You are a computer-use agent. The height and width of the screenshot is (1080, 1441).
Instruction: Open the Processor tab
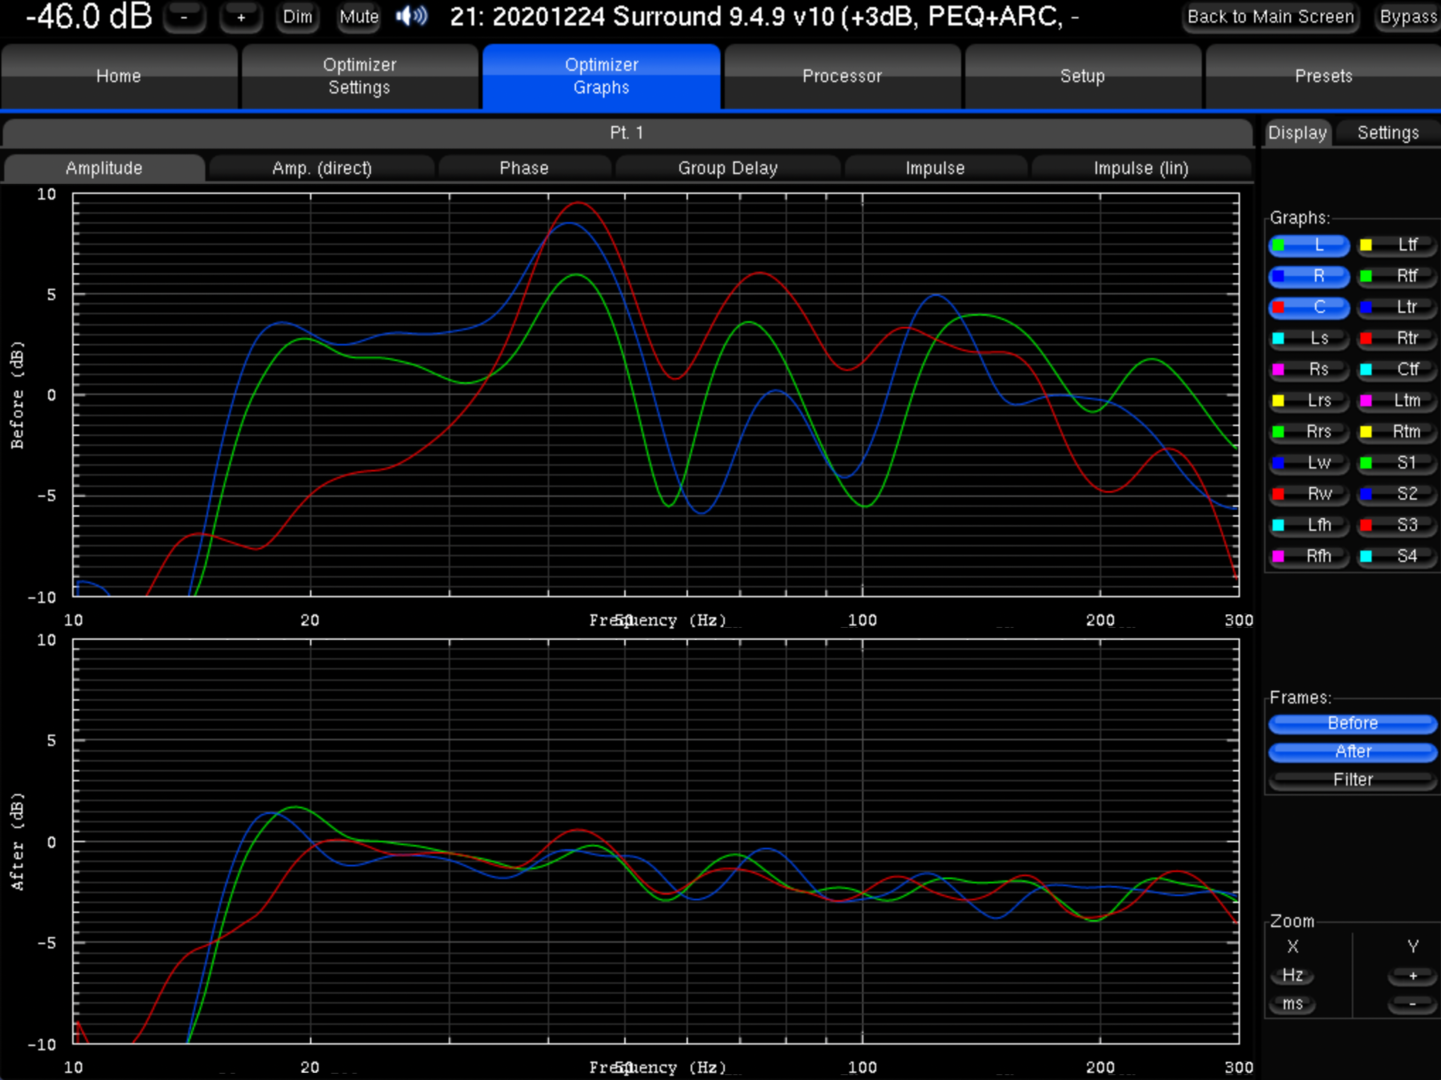(842, 76)
